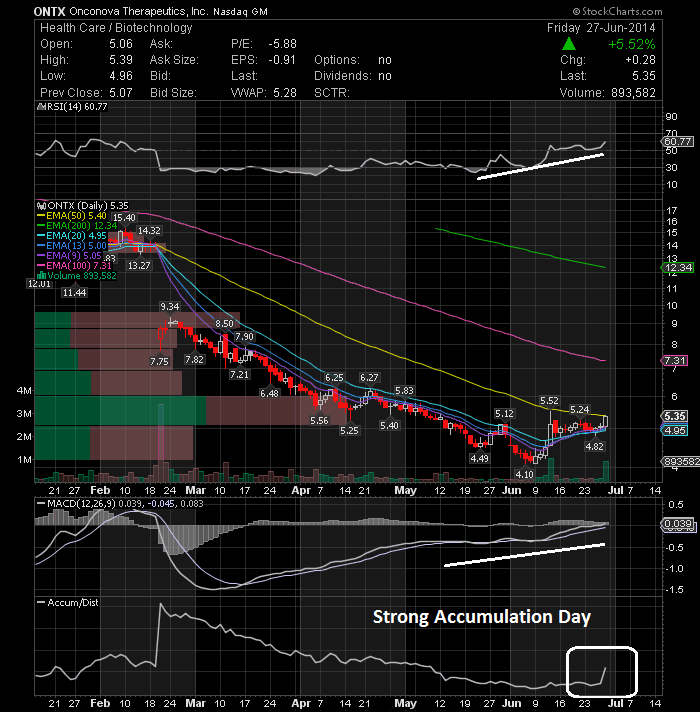Click the 4.82 price annotation
The image size is (700, 712).
[x=594, y=447]
